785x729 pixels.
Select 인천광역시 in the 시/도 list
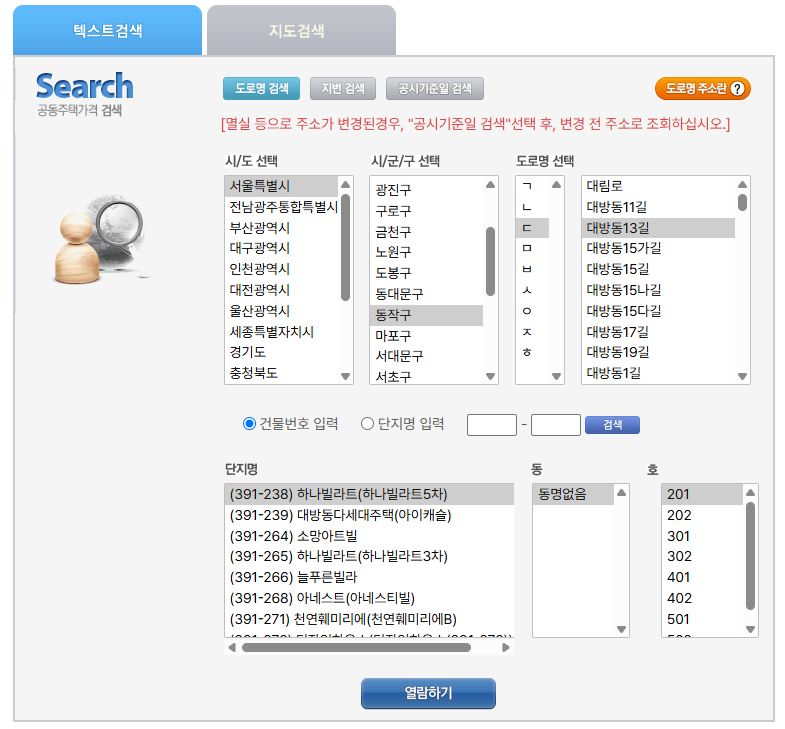pos(281,269)
